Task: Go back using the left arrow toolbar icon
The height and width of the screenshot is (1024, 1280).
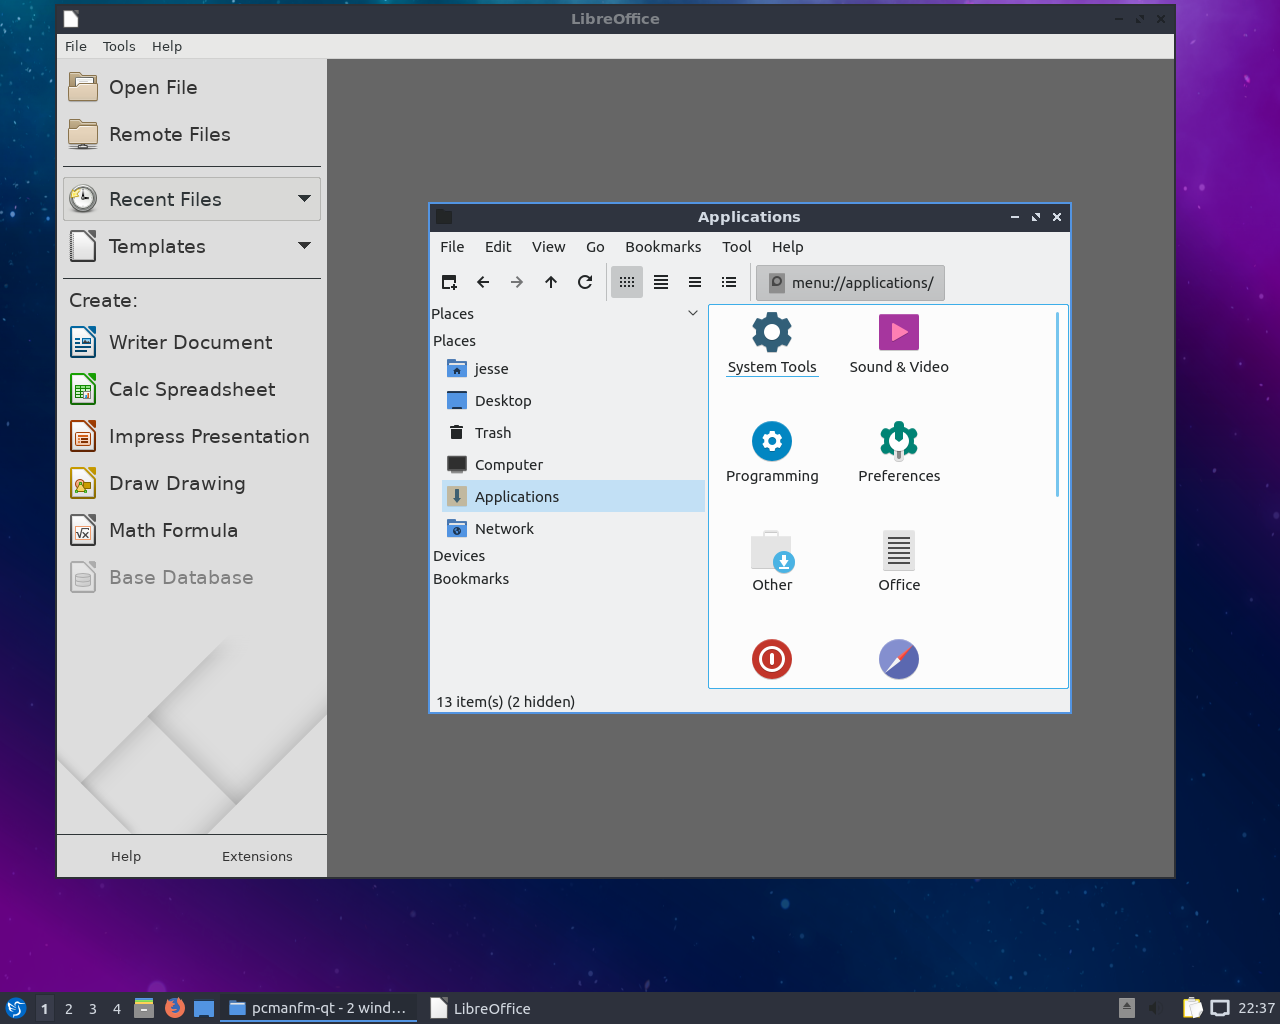Action: pos(483,282)
